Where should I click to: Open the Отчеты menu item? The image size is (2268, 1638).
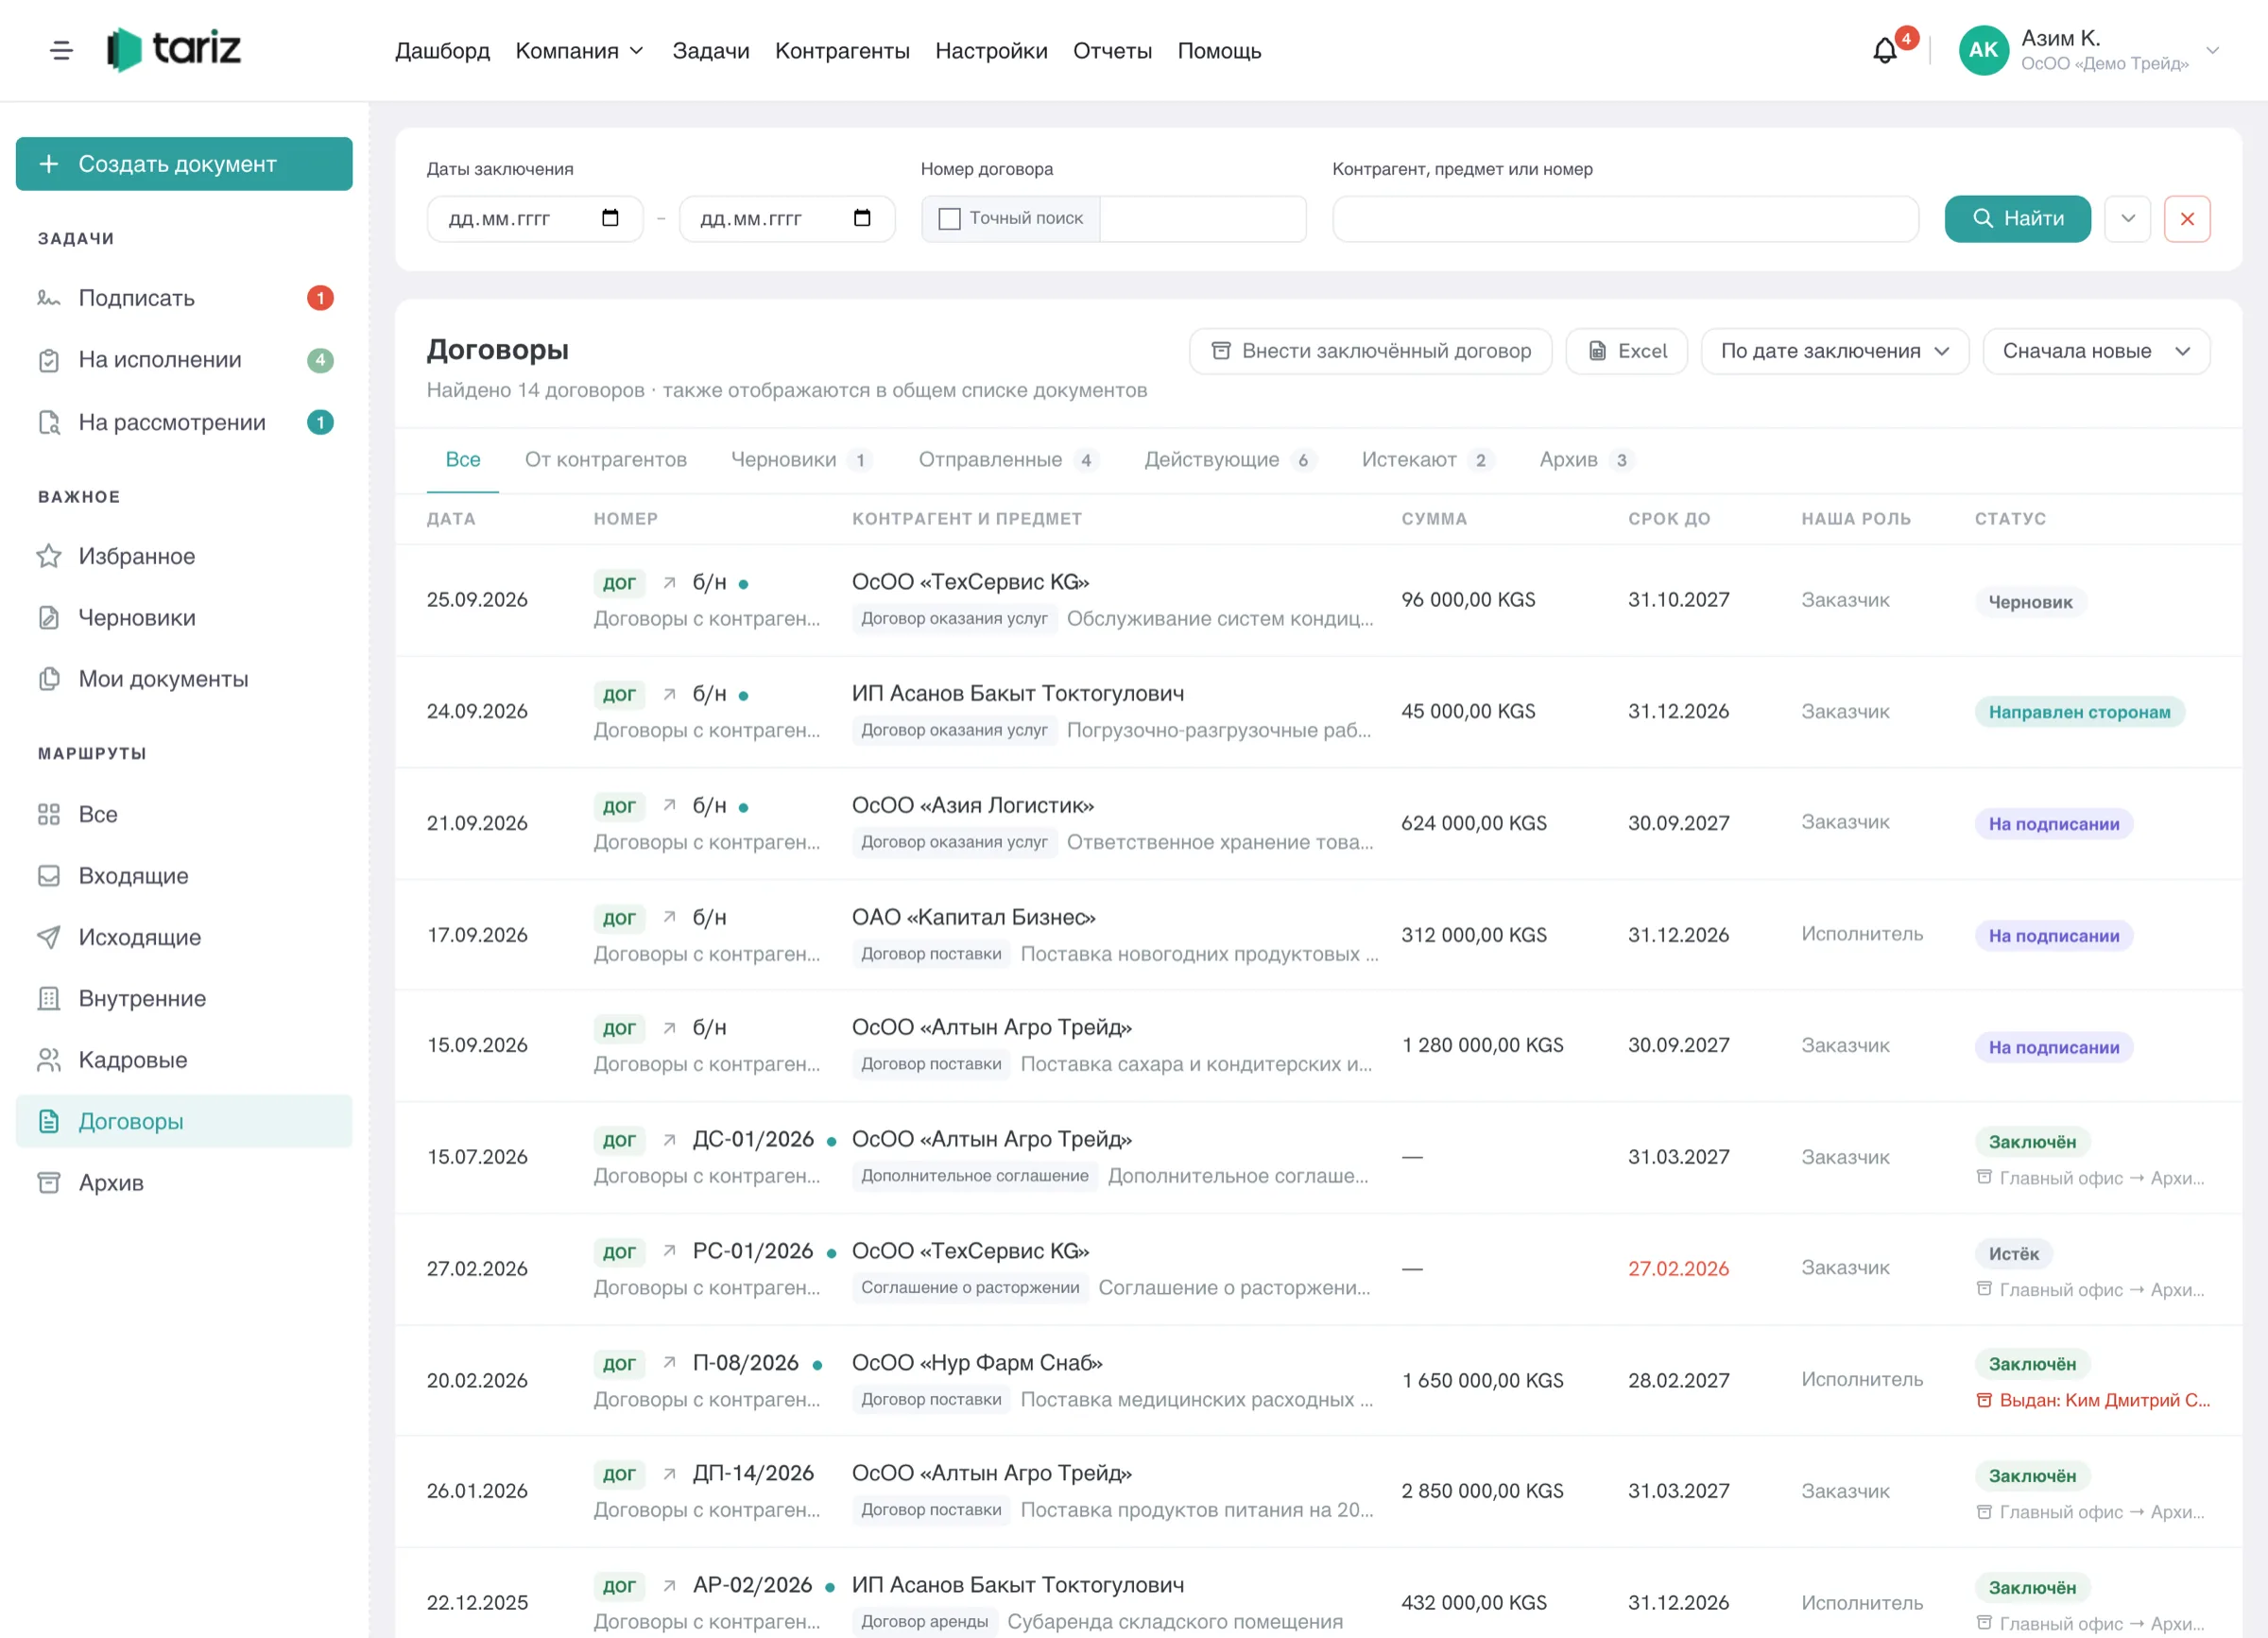pos(1112,51)
